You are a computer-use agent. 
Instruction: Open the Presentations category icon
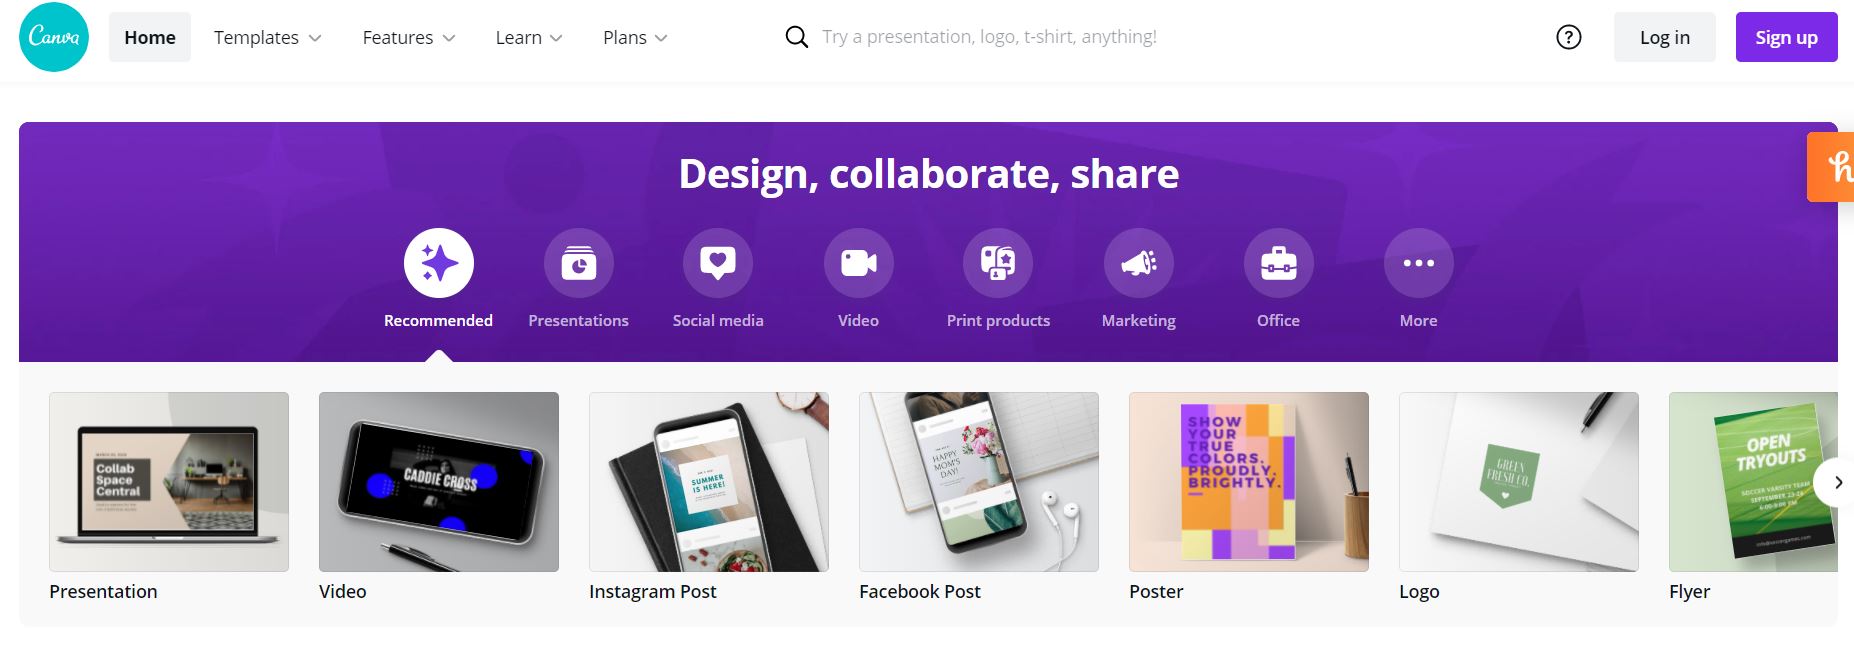point(578,263)
